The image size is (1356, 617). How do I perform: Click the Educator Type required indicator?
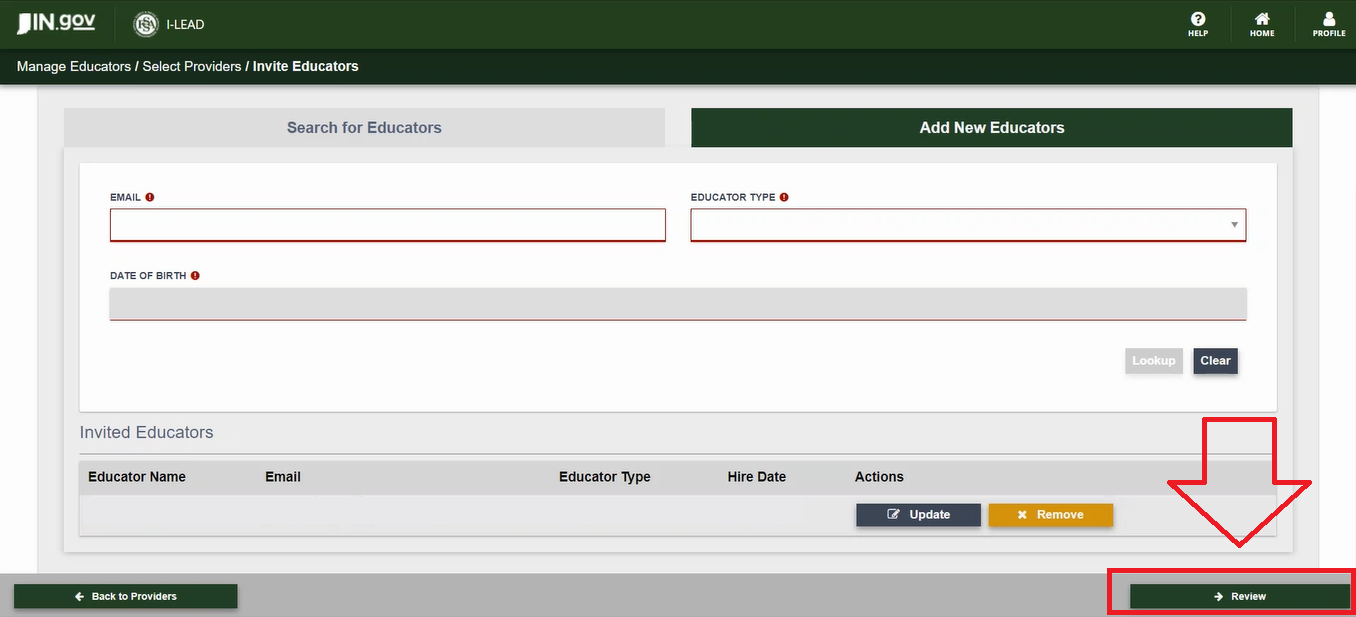(784, 197)
